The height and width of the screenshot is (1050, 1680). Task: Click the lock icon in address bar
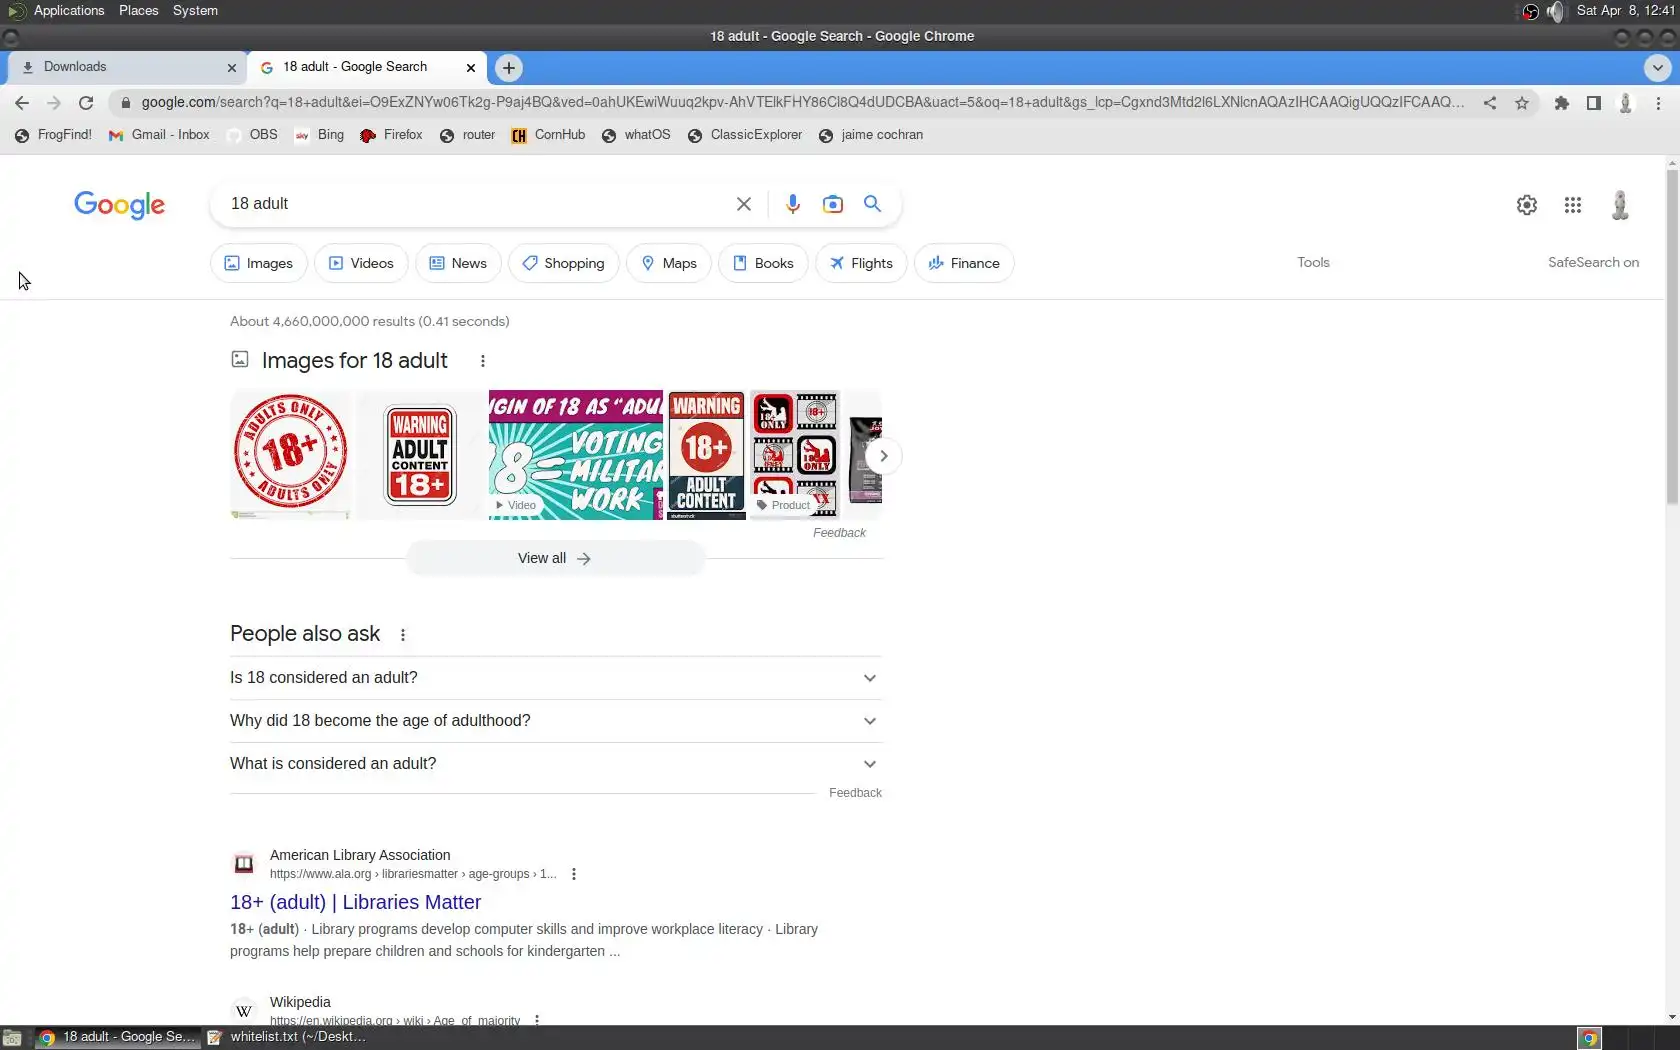[x=126, y=103]
